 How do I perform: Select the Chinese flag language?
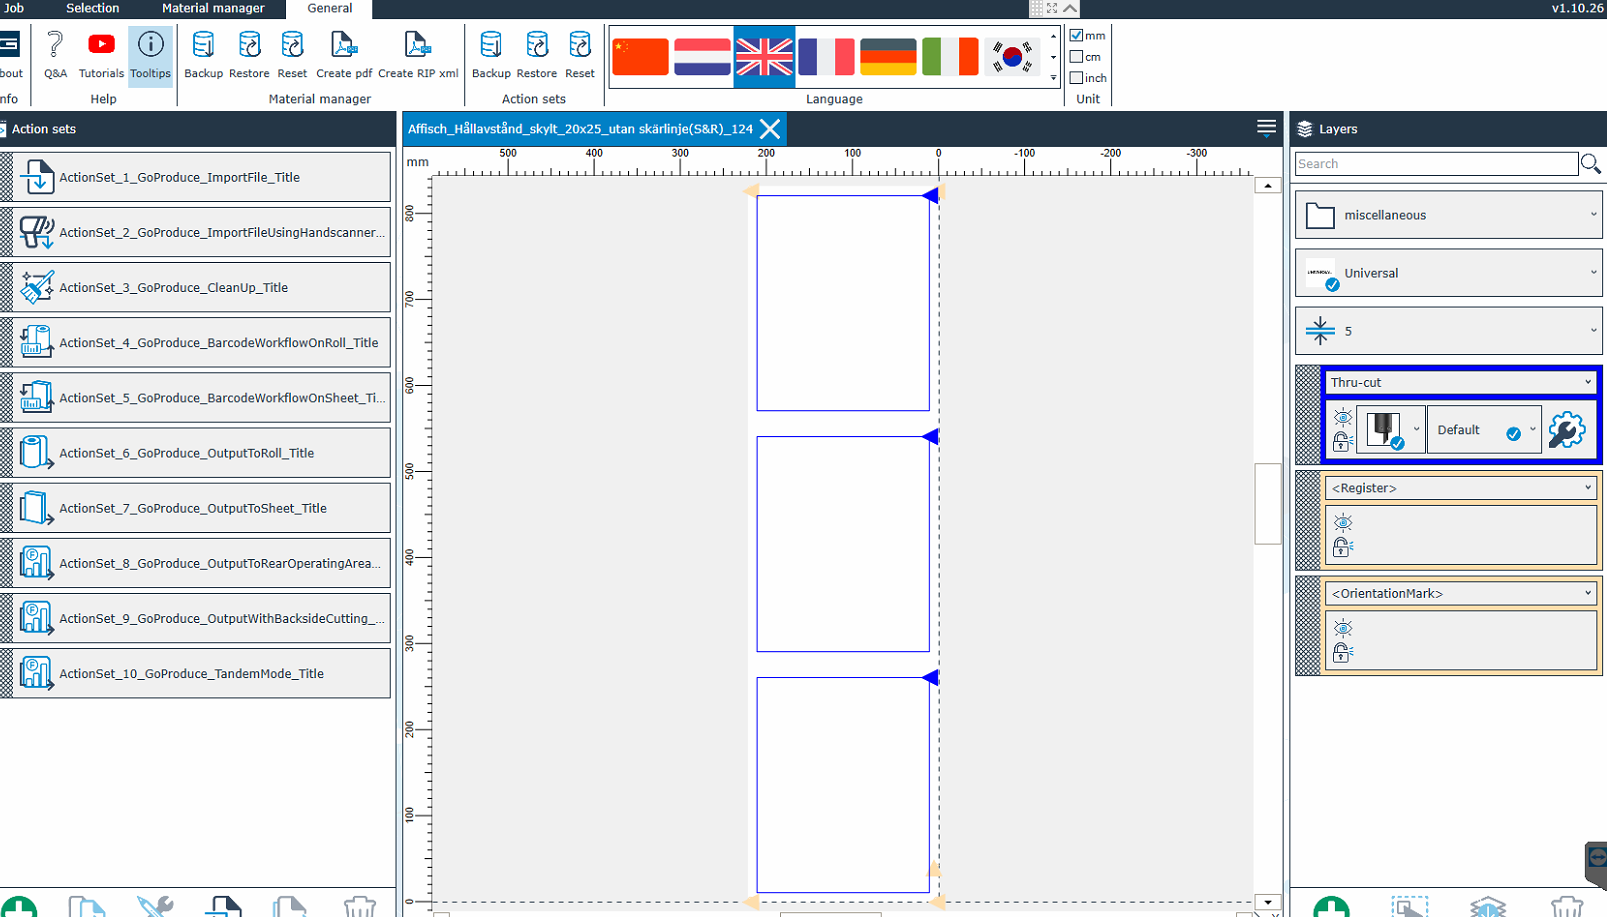click(x=640, y=57)
